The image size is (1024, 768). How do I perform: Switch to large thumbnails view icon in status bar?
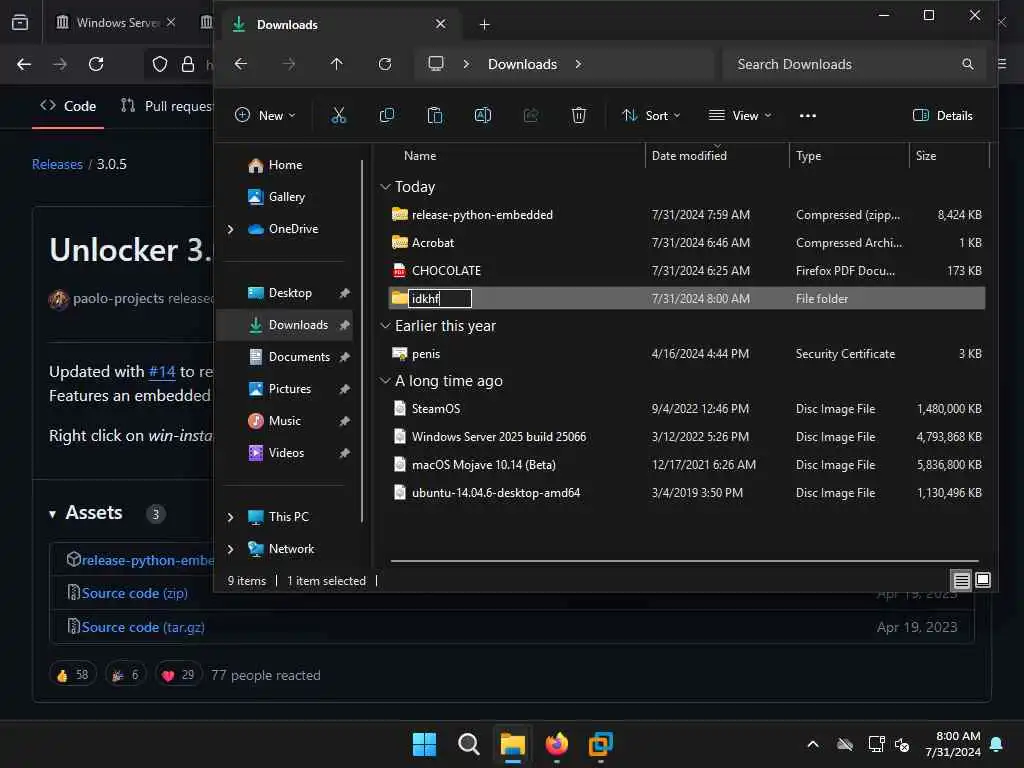click(983, 580)
